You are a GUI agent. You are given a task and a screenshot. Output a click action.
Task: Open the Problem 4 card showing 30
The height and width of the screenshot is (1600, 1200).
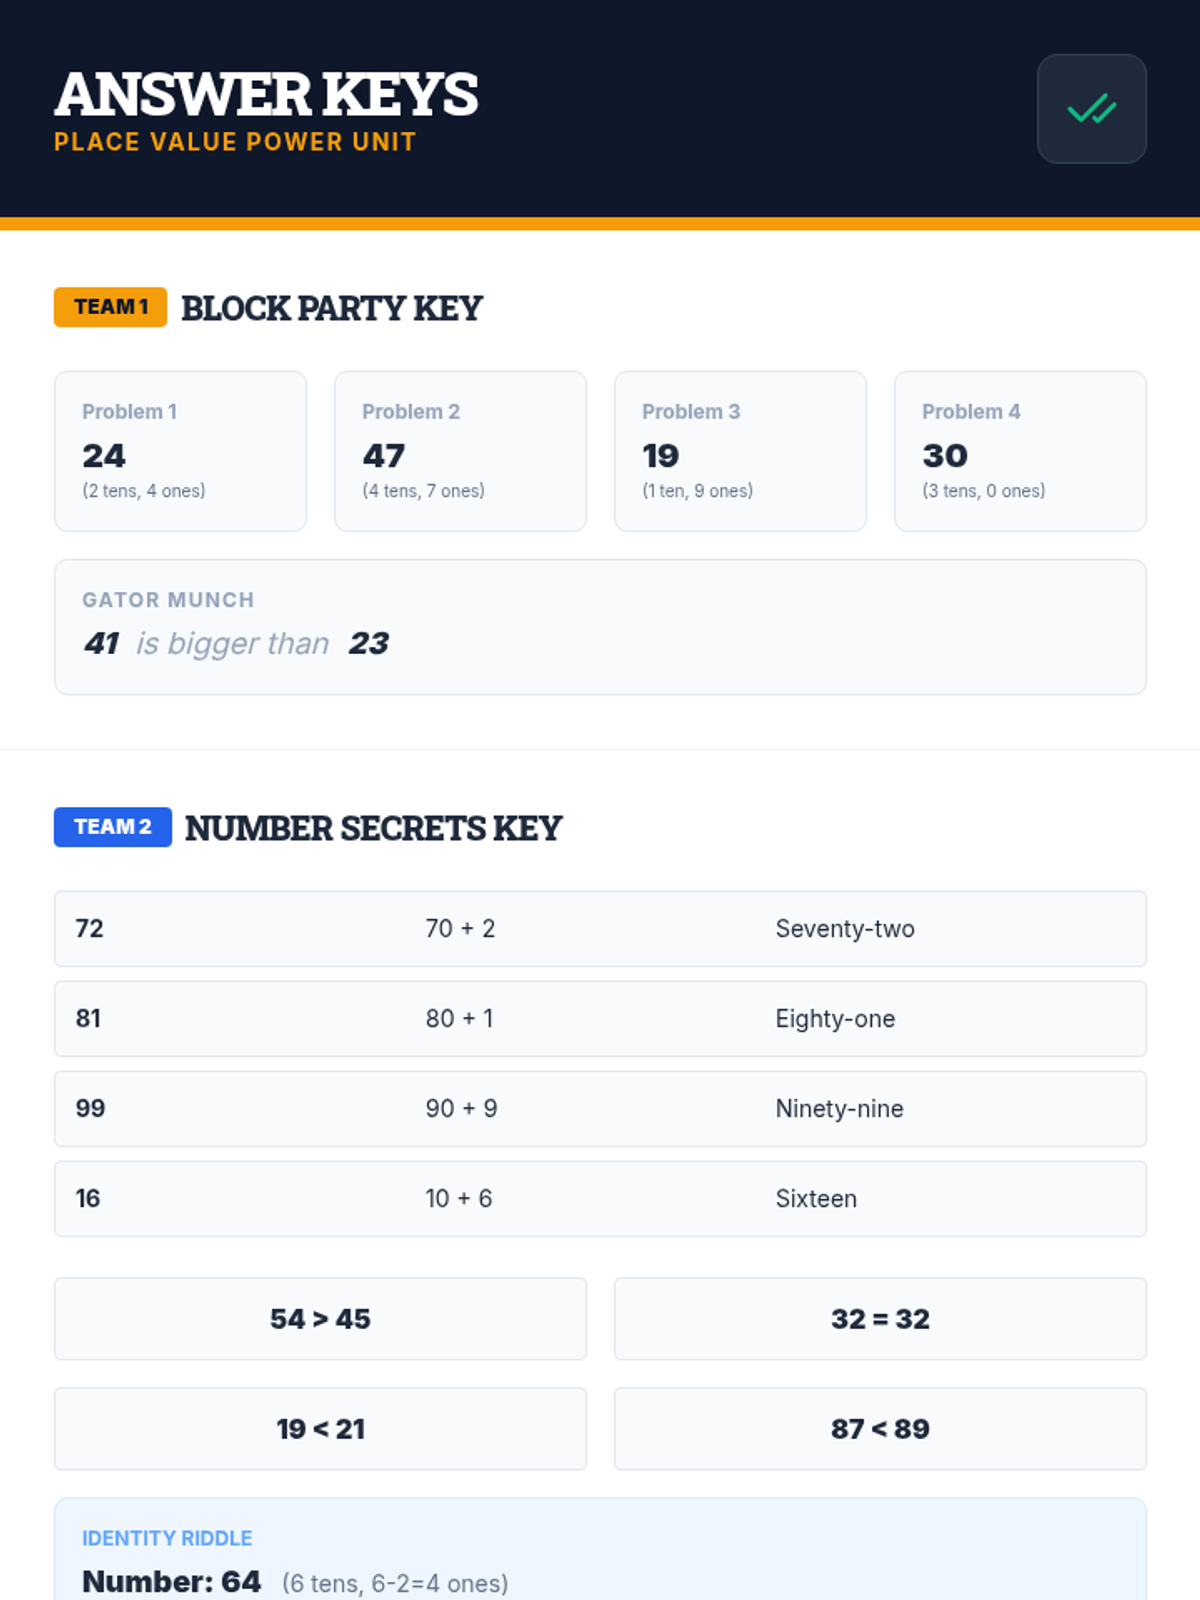tap(1020, 451)
